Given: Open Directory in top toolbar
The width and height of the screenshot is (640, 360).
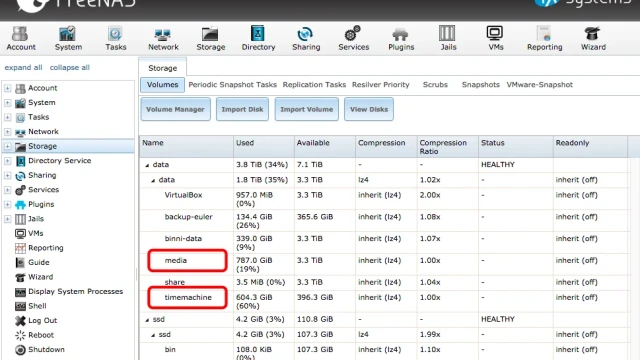Looking at the screenshot, I should coord(258,38).
